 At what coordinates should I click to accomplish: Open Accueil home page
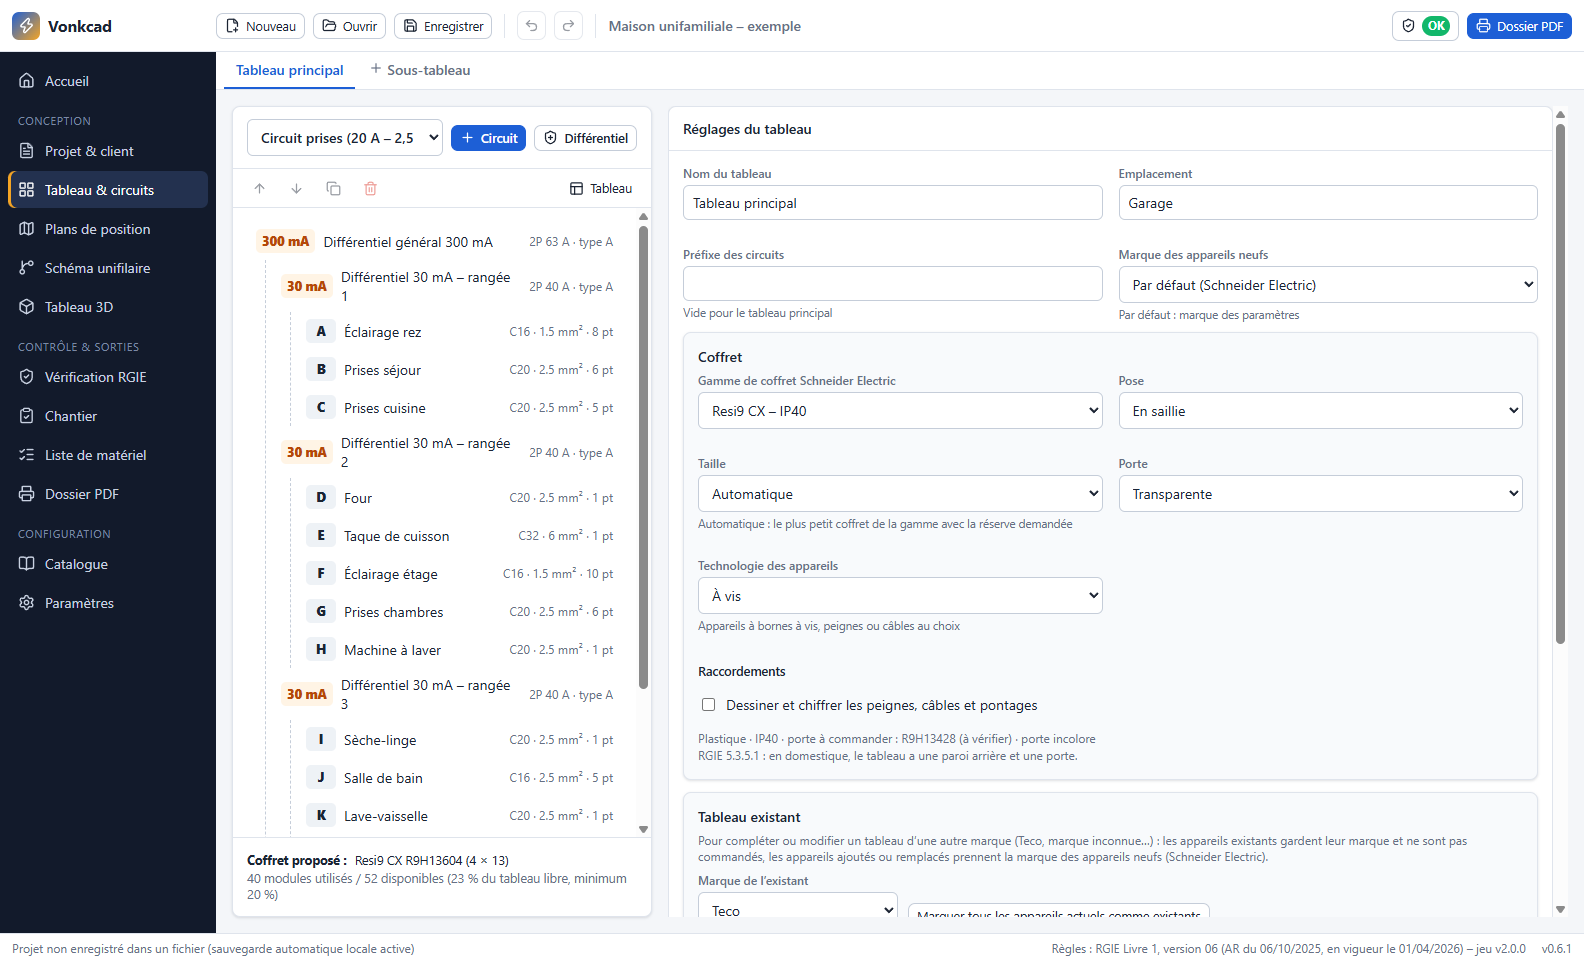(108, 81)
